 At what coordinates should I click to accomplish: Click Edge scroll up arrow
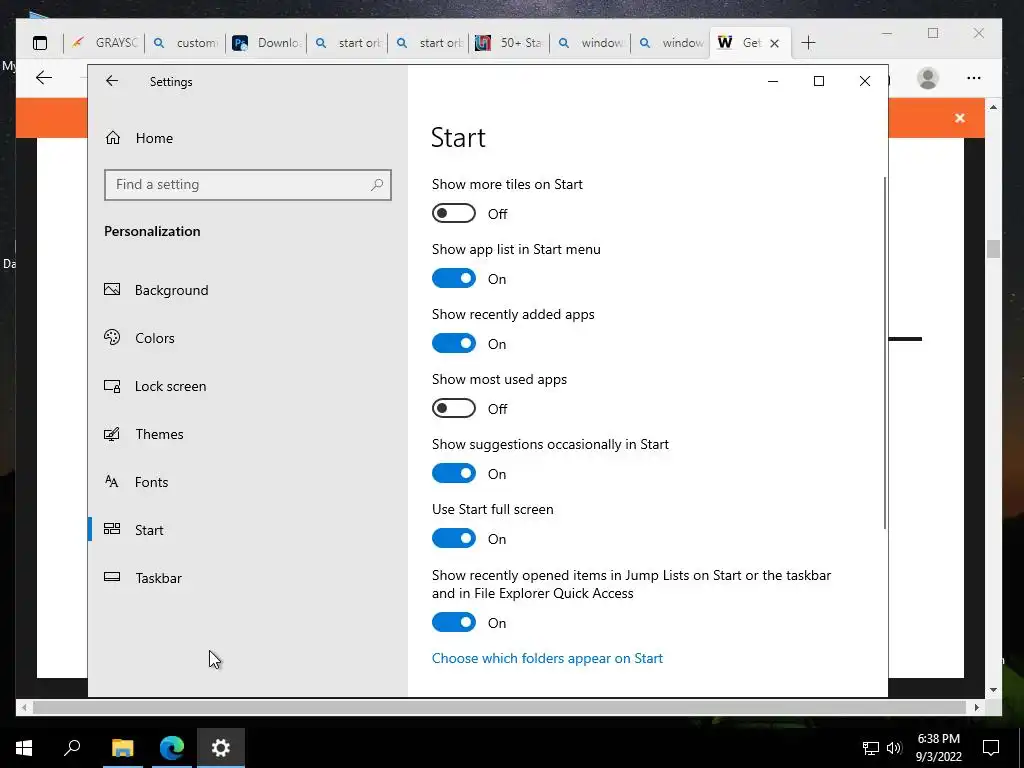(993, 107)
